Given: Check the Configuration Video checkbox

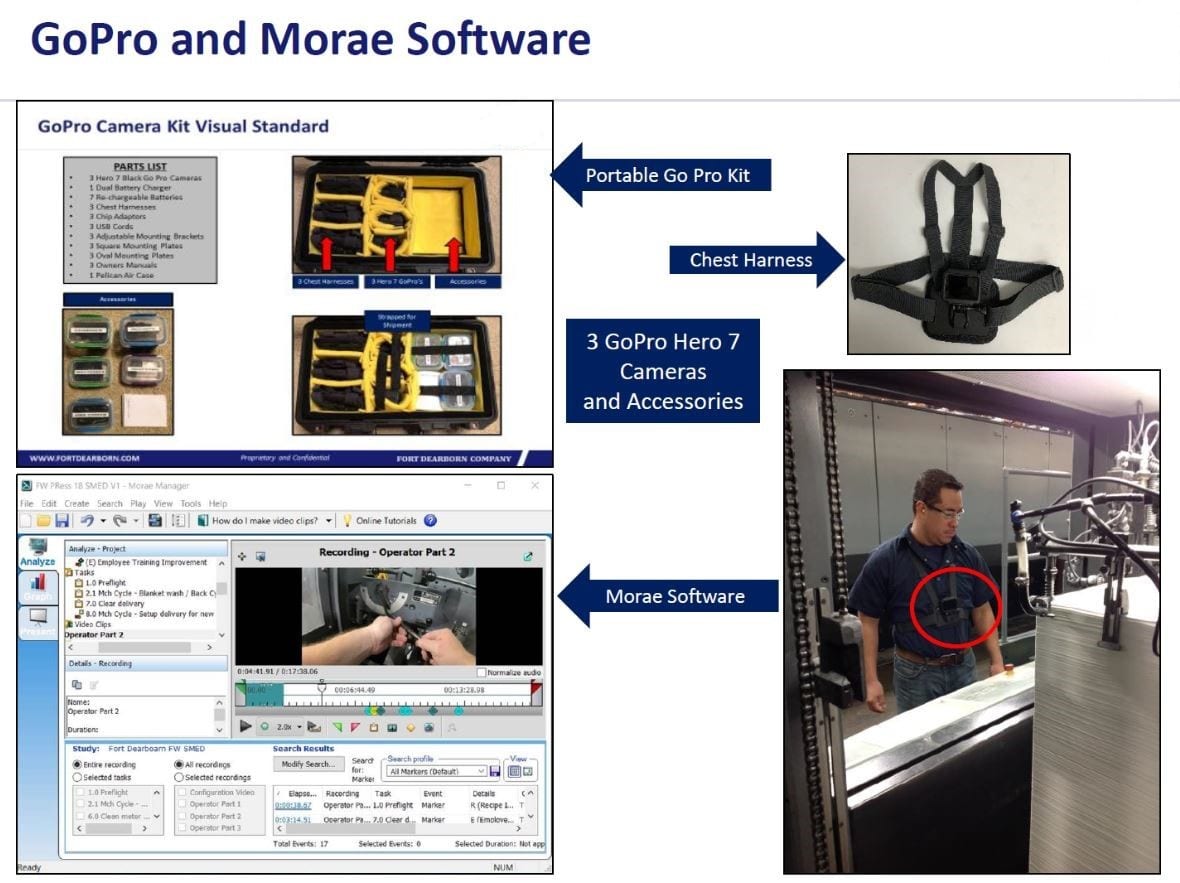Looking at the screenshot, I should point(182,792).
